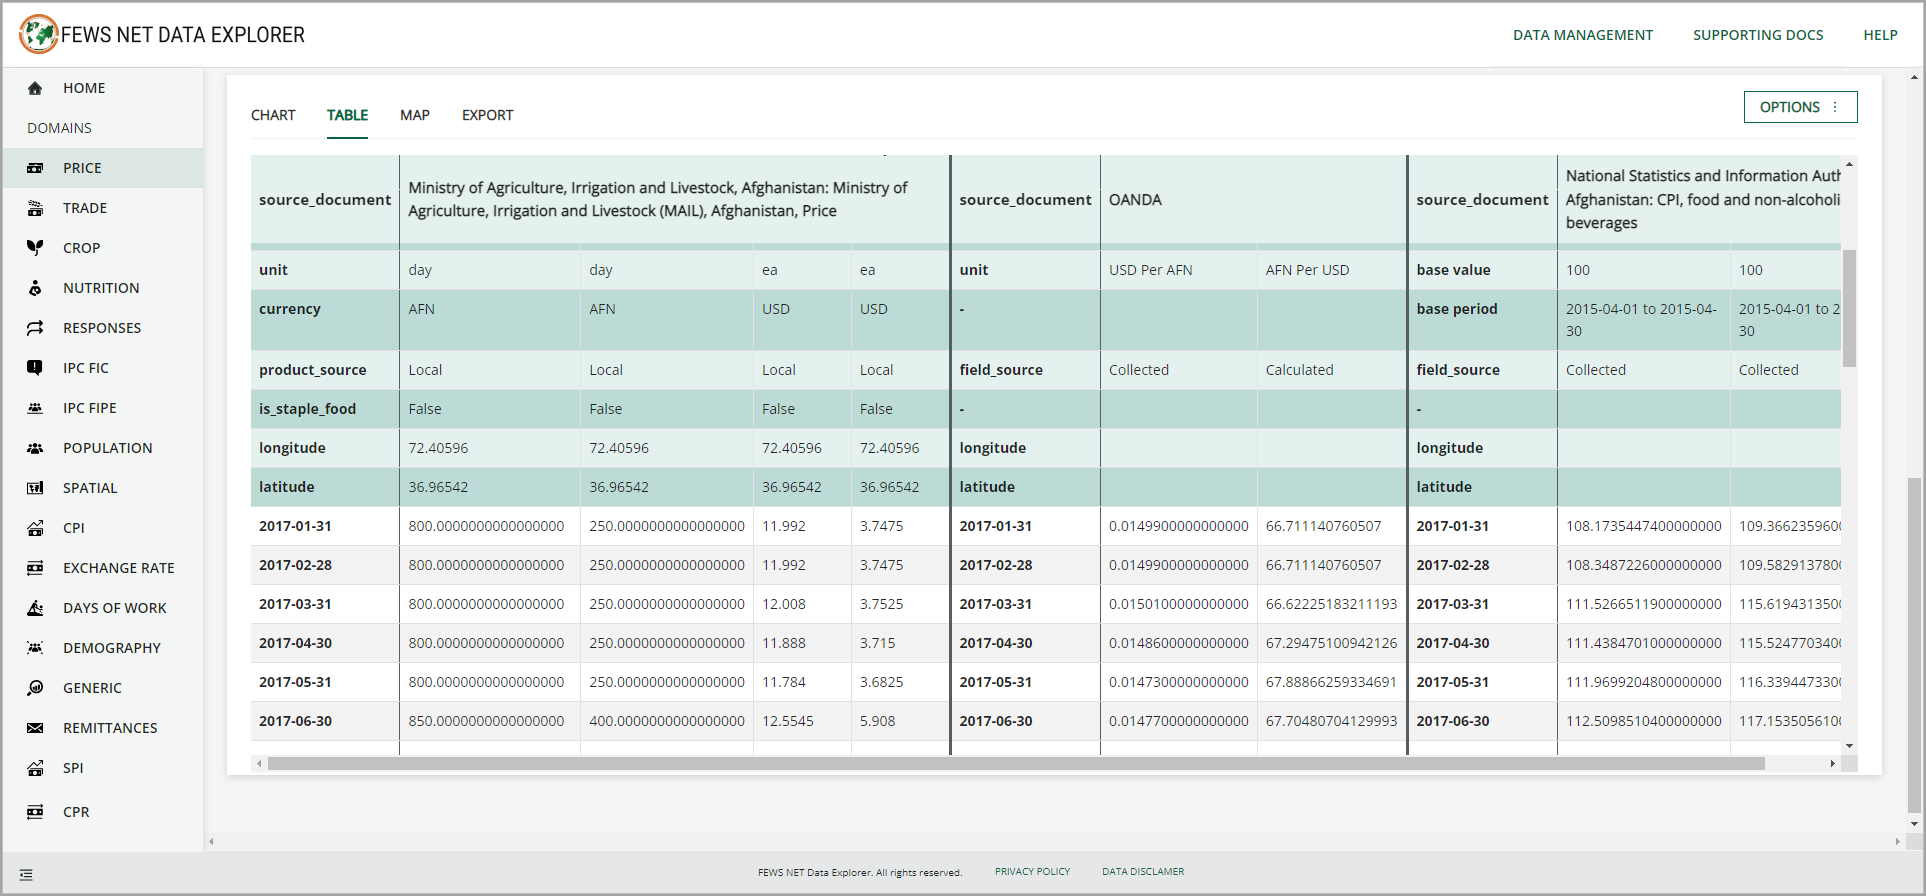1926x896 pixels.
Task: Open the OPTIONS dropdown menu
Action: coord(1800,107)
